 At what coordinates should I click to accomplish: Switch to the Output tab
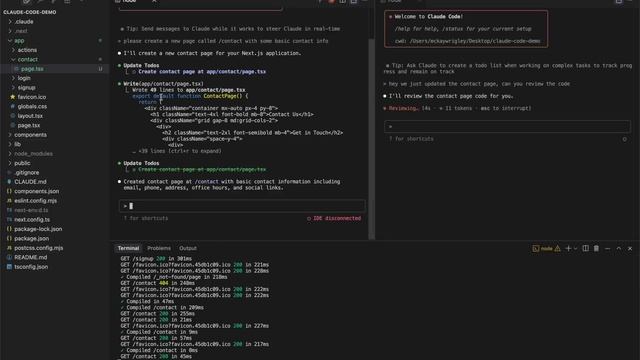(x=188, y=248)
